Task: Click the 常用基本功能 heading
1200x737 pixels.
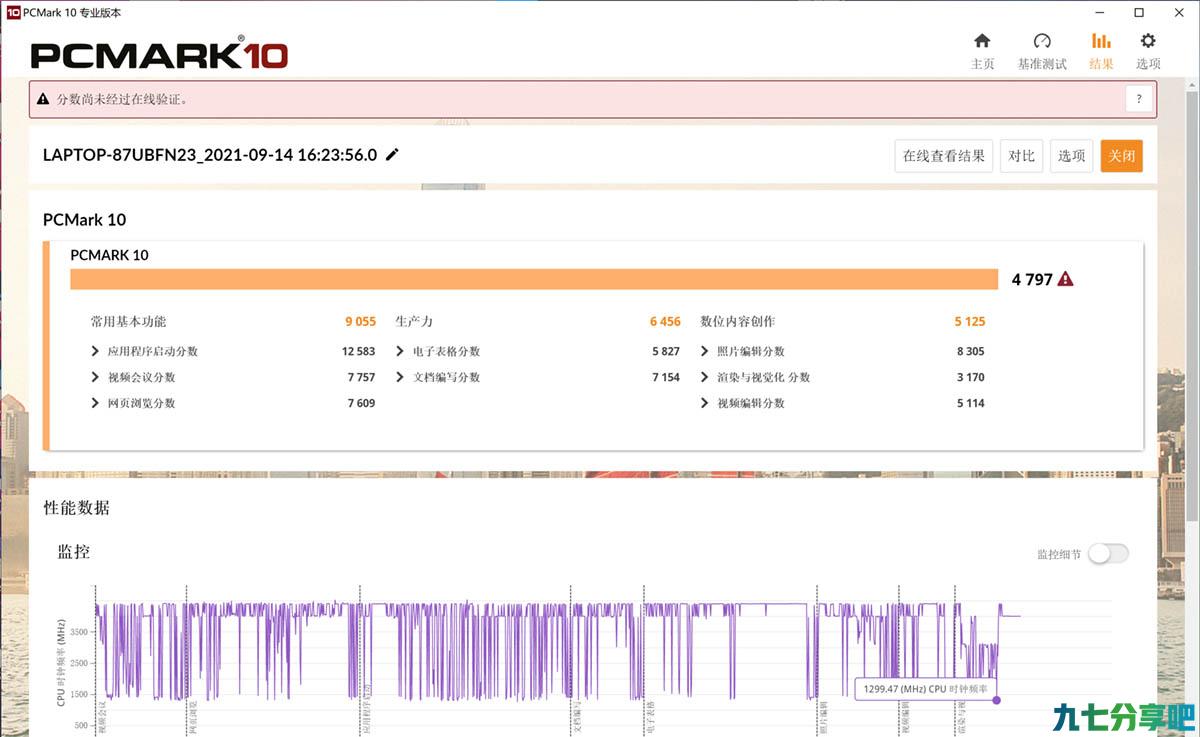Action: [x=128, y=321]
